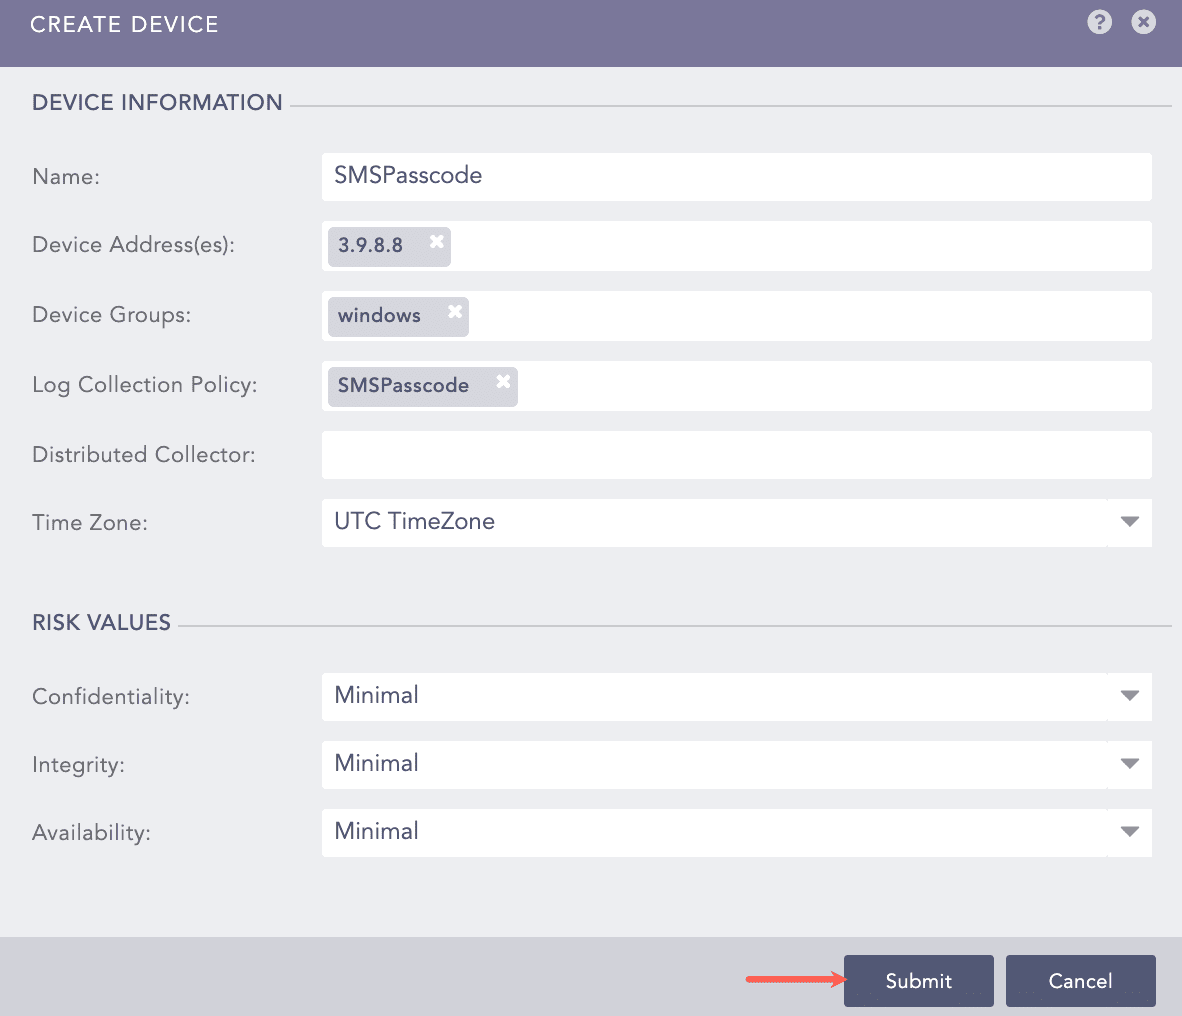Screen dimensions: 1182x1016
Task: Close the Create Device dialog
Action: [1143, 22]
